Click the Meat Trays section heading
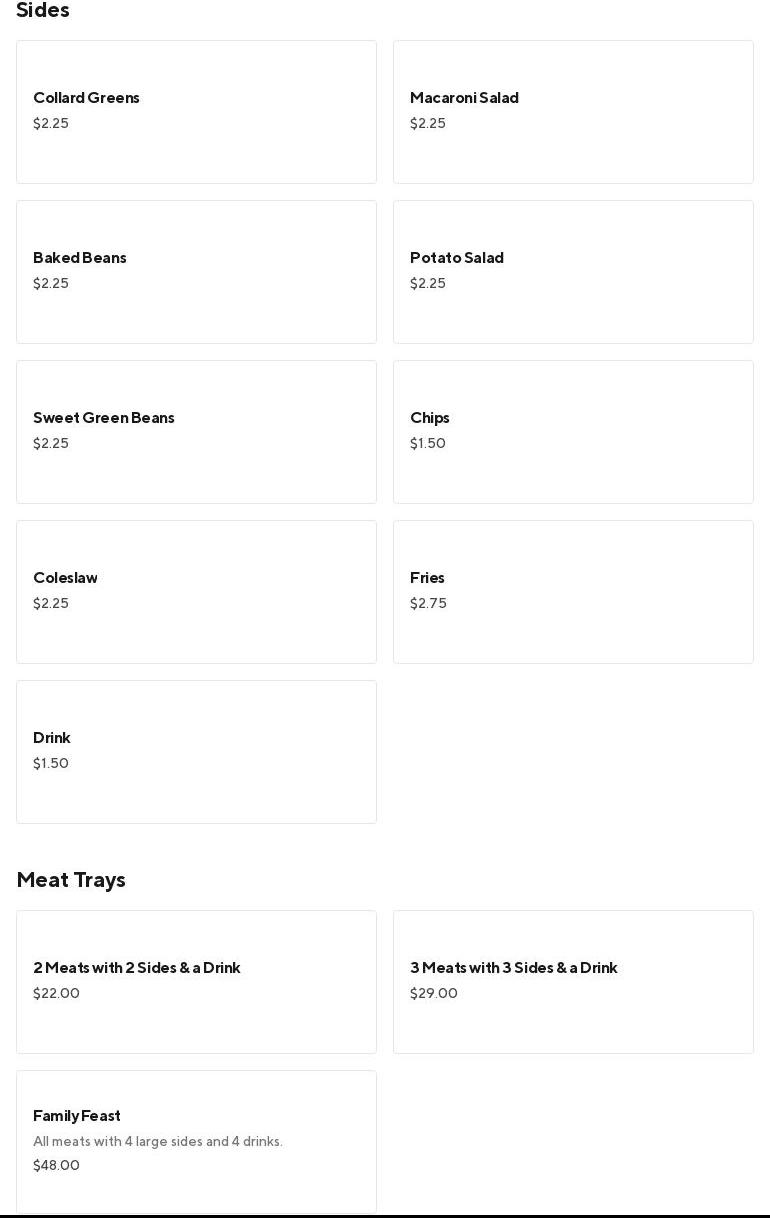The image size is (770, 1218). coord(71,880)
